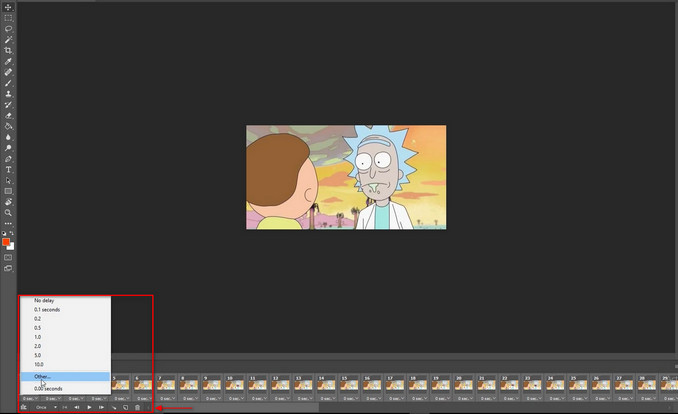
Task: Select frame 28 thumbnail in timeline
Action: (x=647, y=384)
